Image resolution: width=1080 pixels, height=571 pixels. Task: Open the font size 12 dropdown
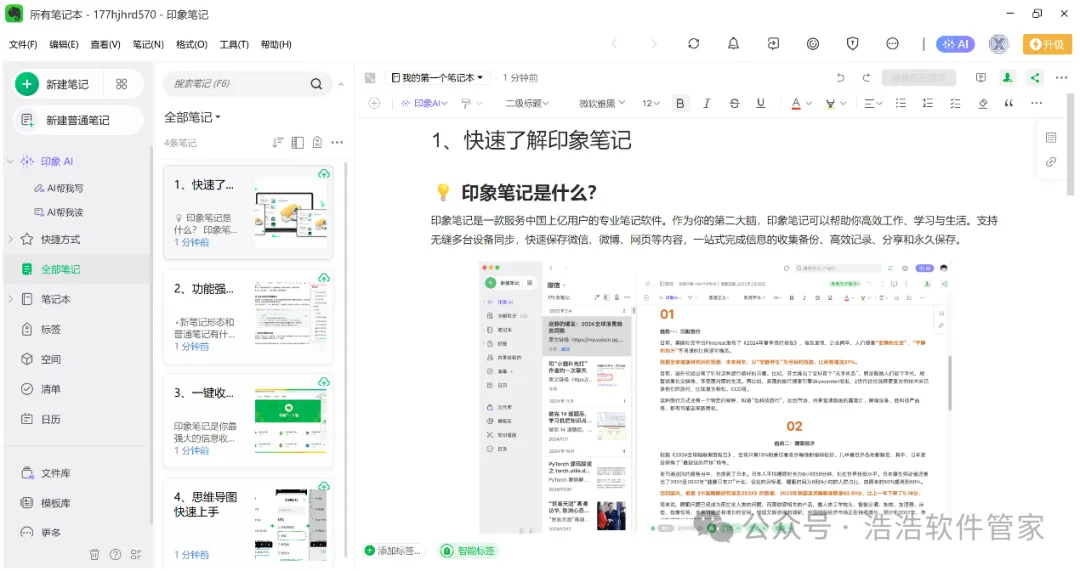[x=651, y=103]
